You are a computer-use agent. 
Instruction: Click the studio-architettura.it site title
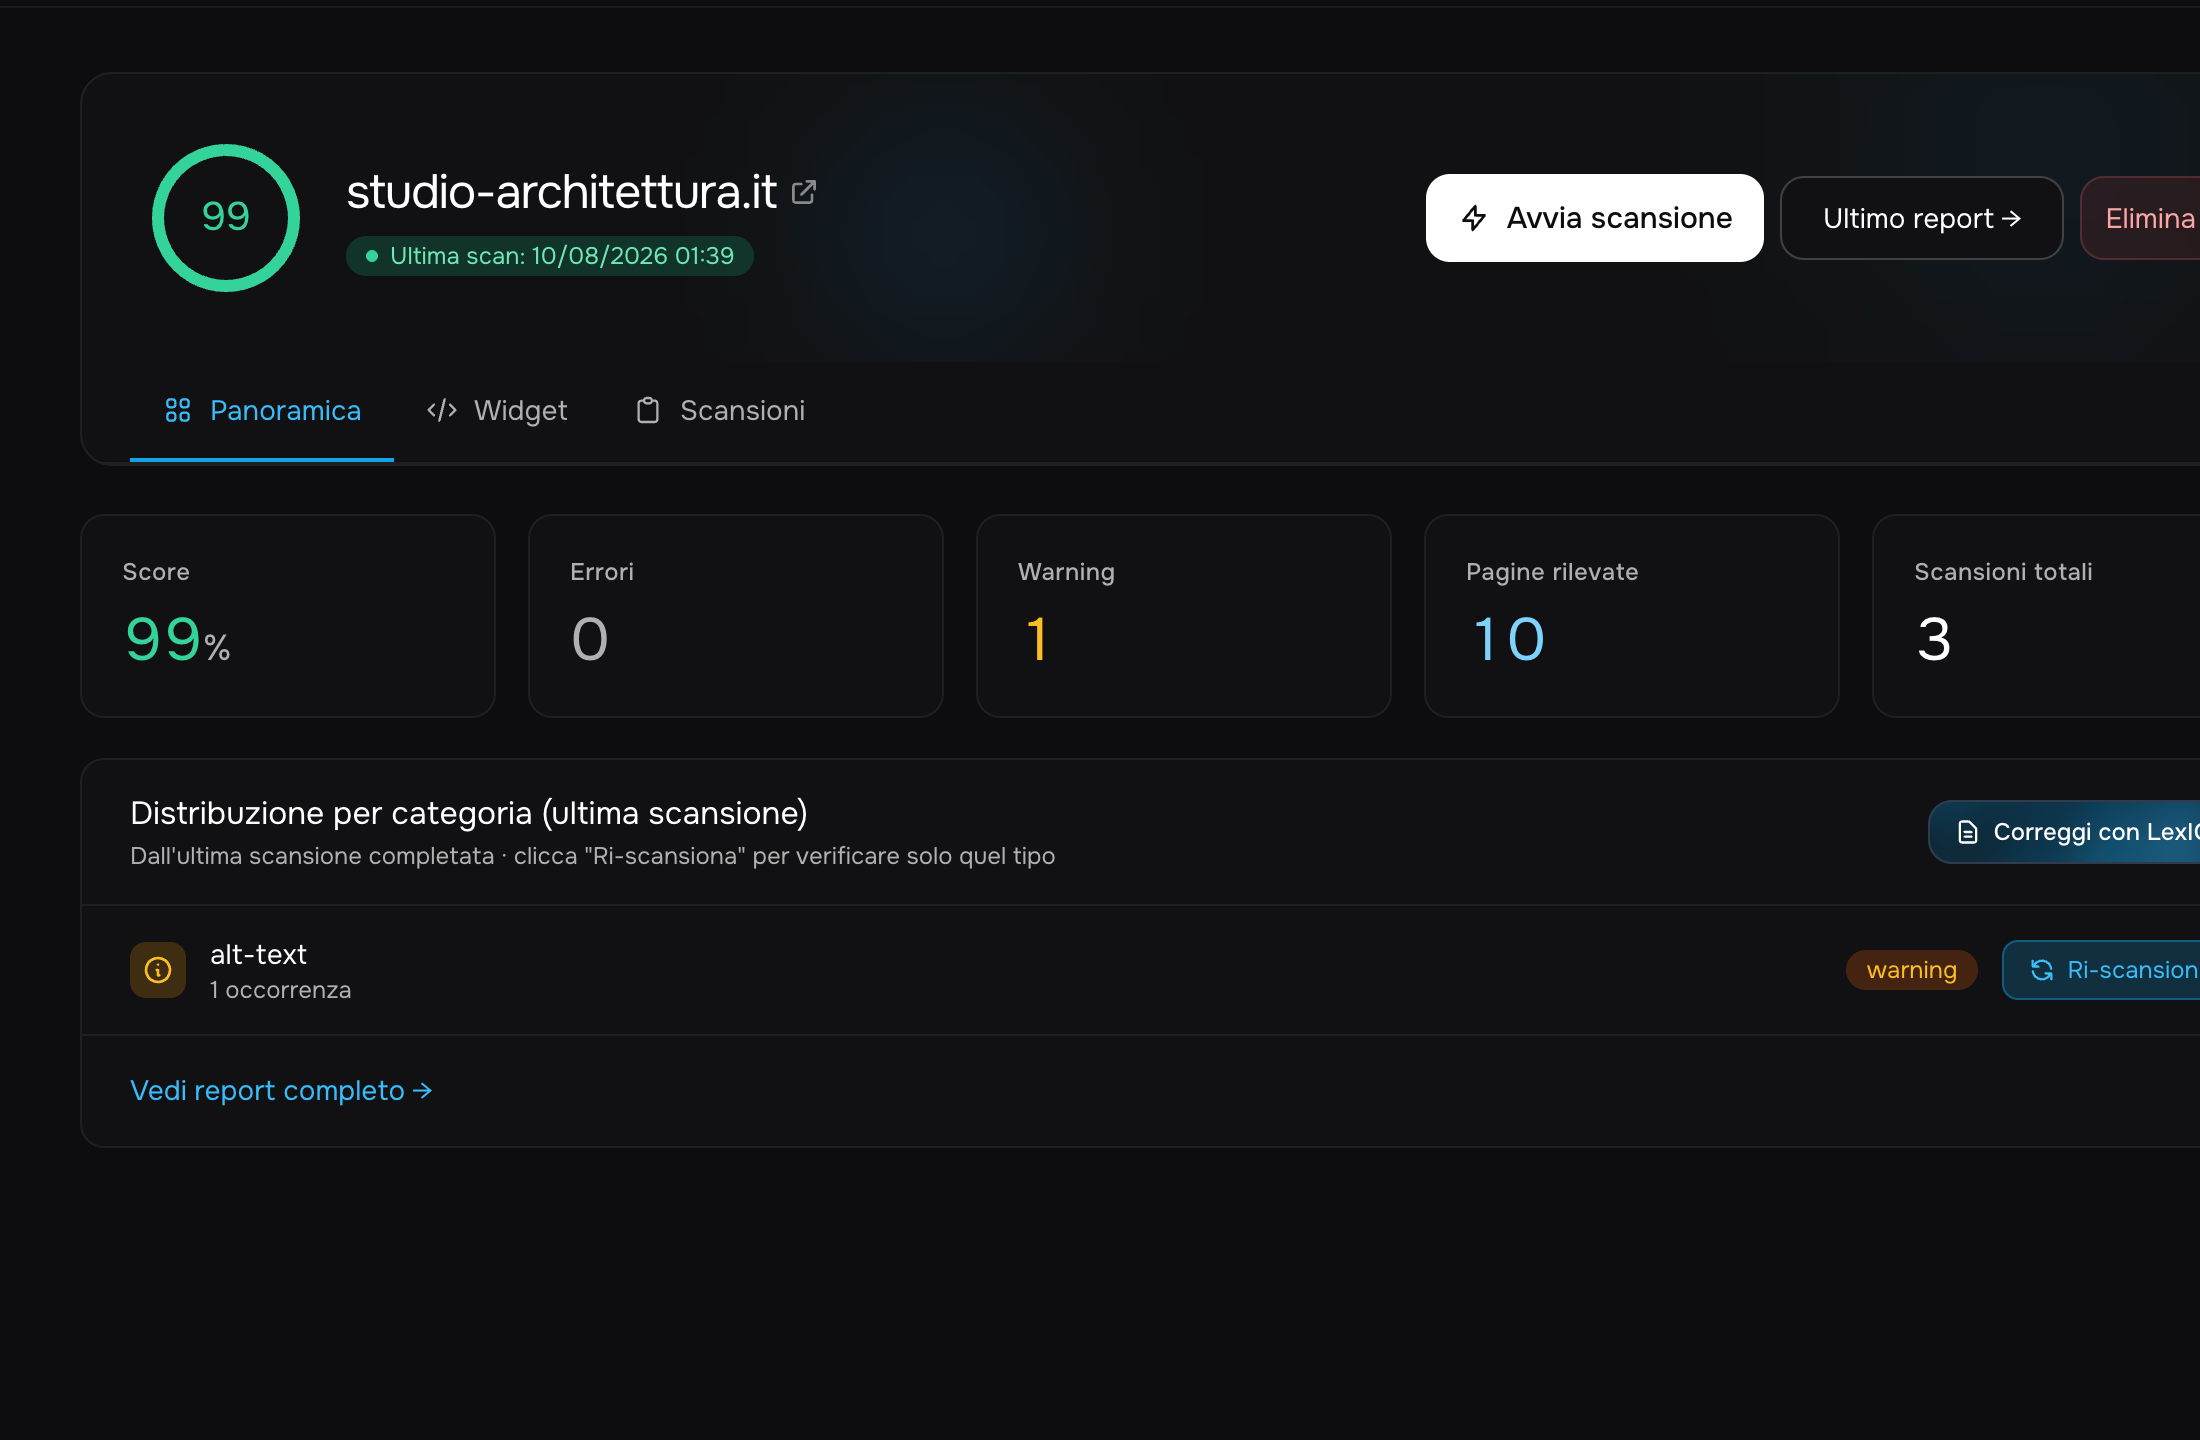[x=561, y=192]
